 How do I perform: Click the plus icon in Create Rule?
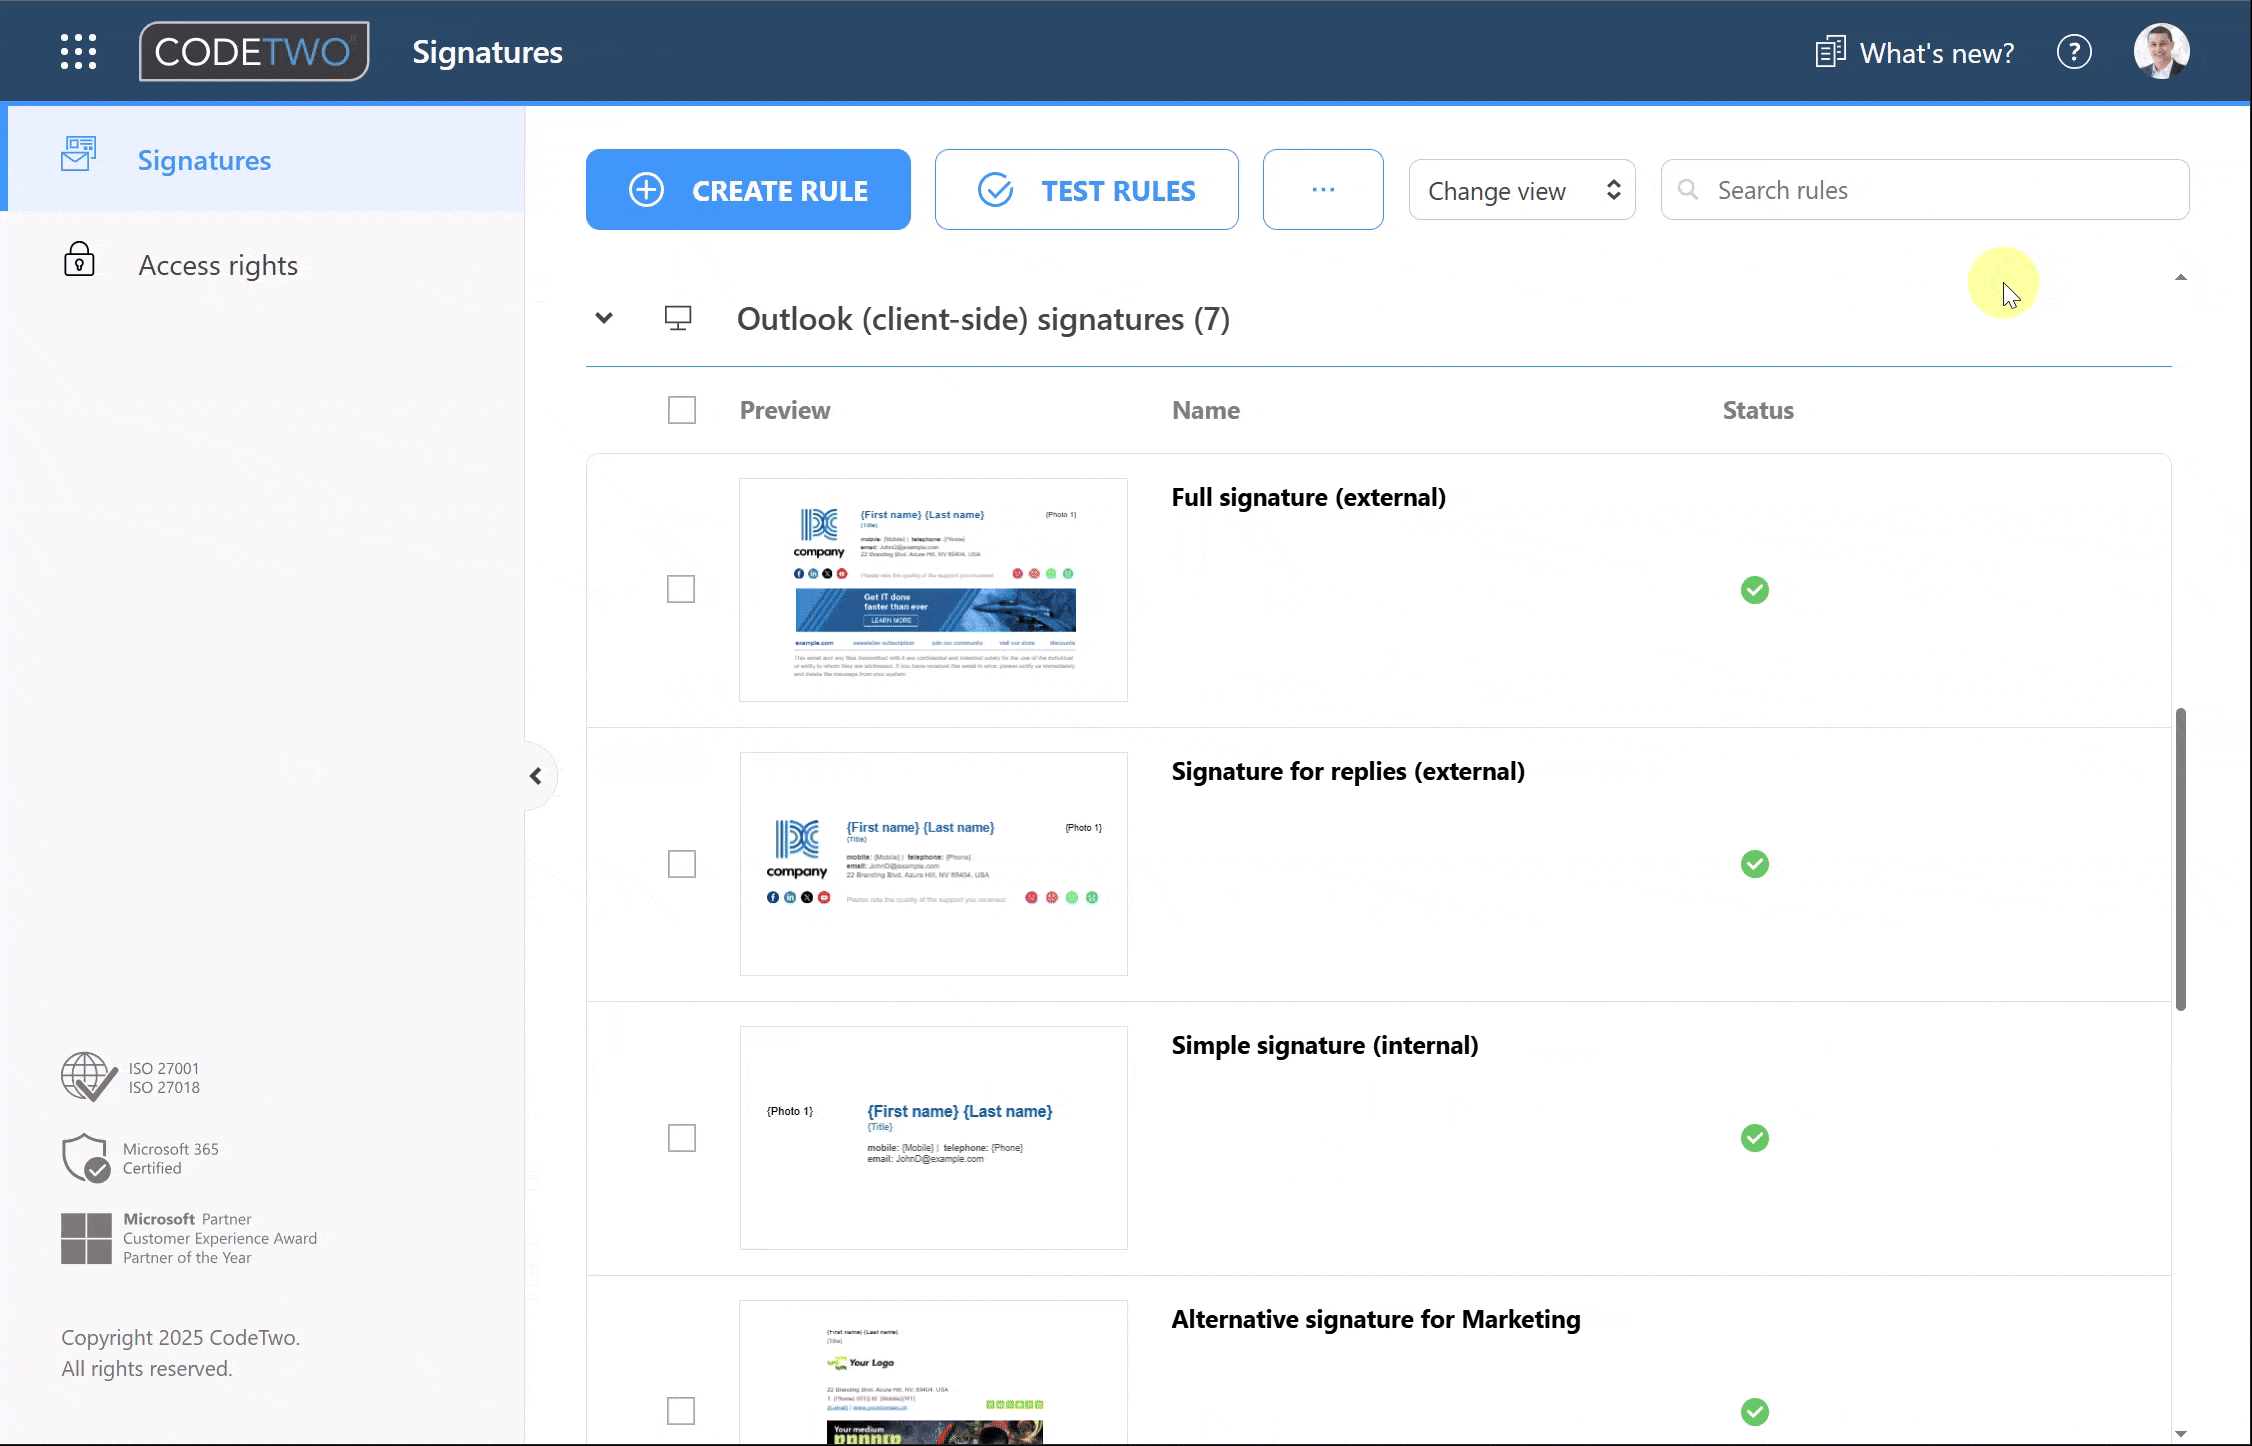646,190
